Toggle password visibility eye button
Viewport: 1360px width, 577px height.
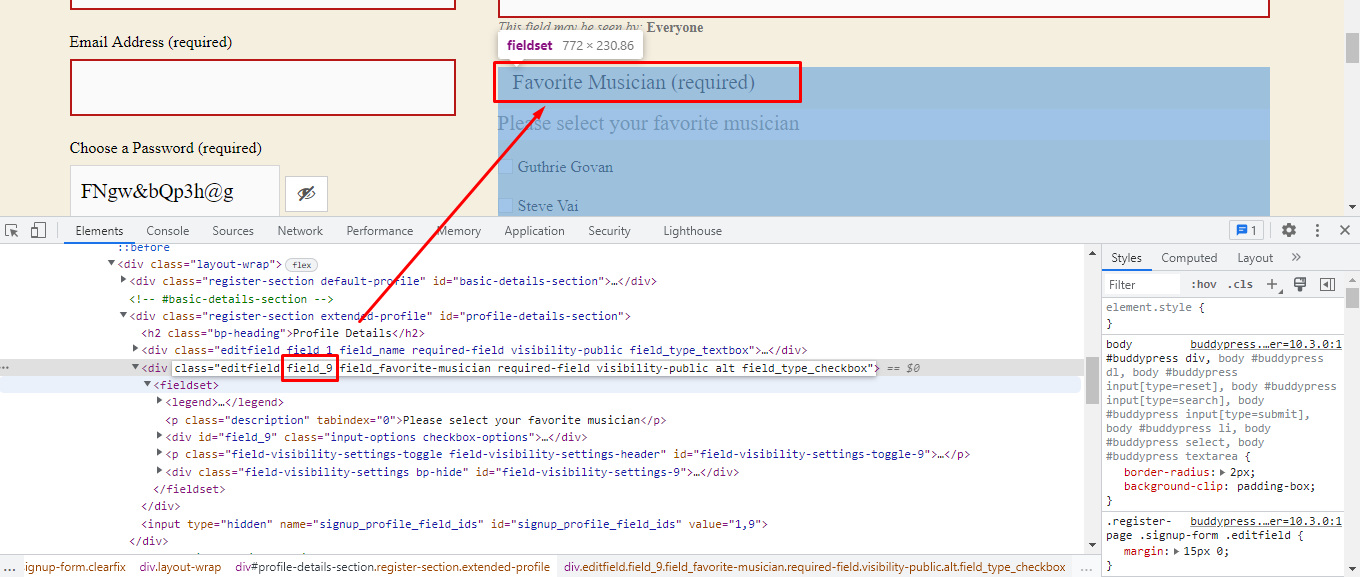[306, 193]
